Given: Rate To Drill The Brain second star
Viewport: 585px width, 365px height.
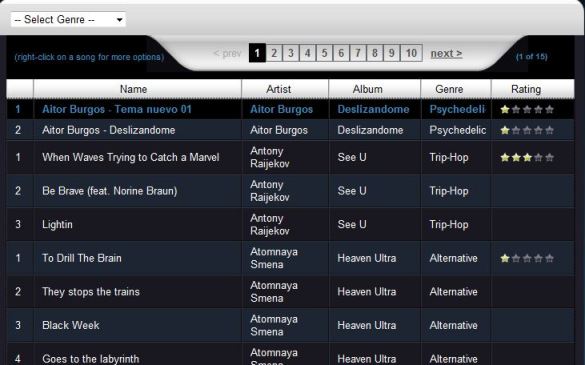Looking at the screenshot, I should click(x=516, y=258).
